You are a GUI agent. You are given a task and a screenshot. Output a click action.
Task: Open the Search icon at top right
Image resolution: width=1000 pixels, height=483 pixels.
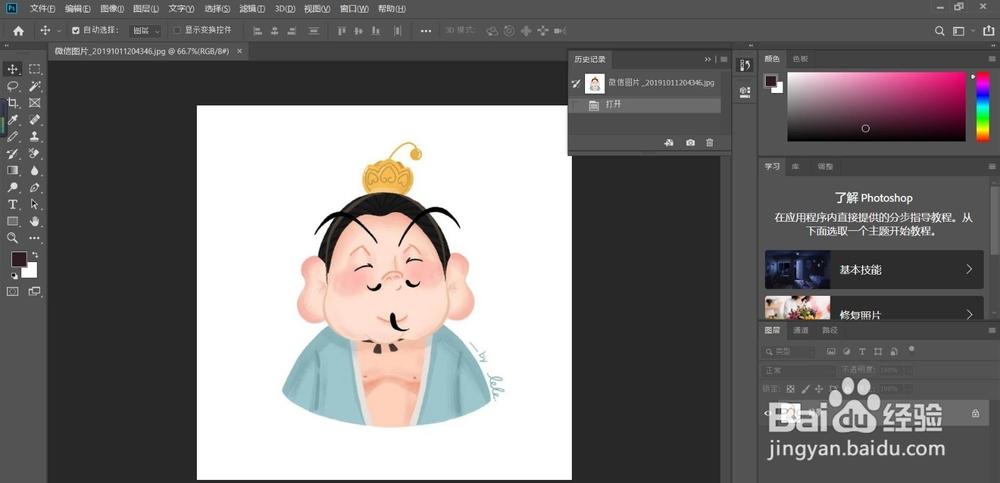[939, 31]
